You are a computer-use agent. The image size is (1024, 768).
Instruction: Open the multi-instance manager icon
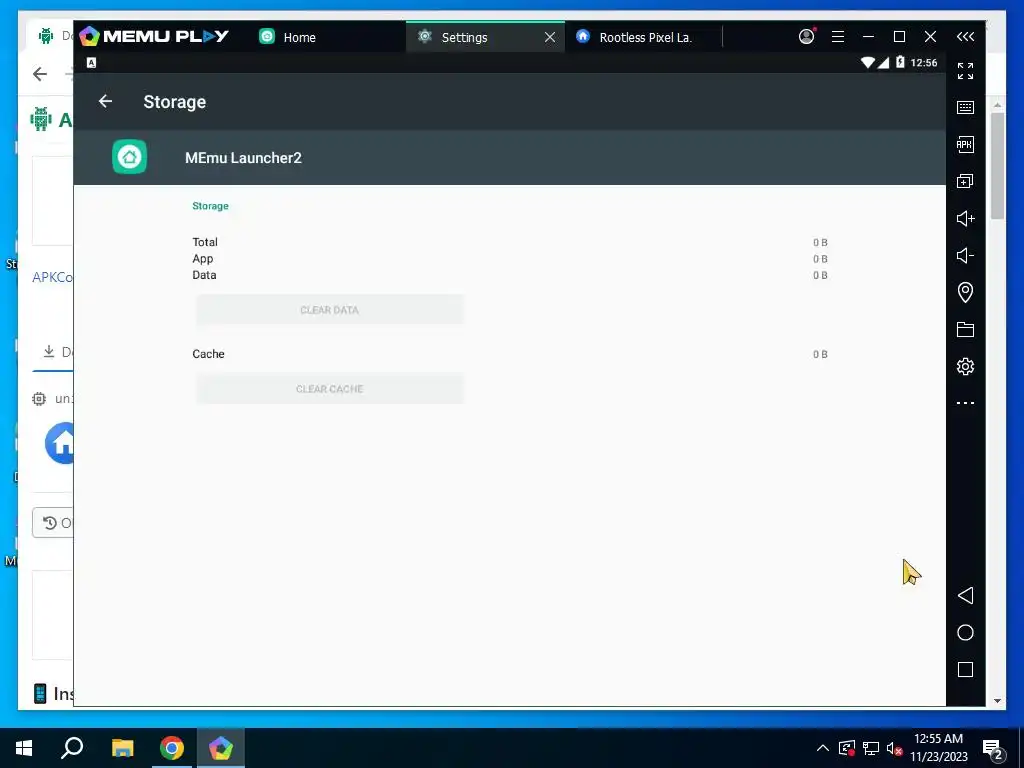click(x=965, y=181)
